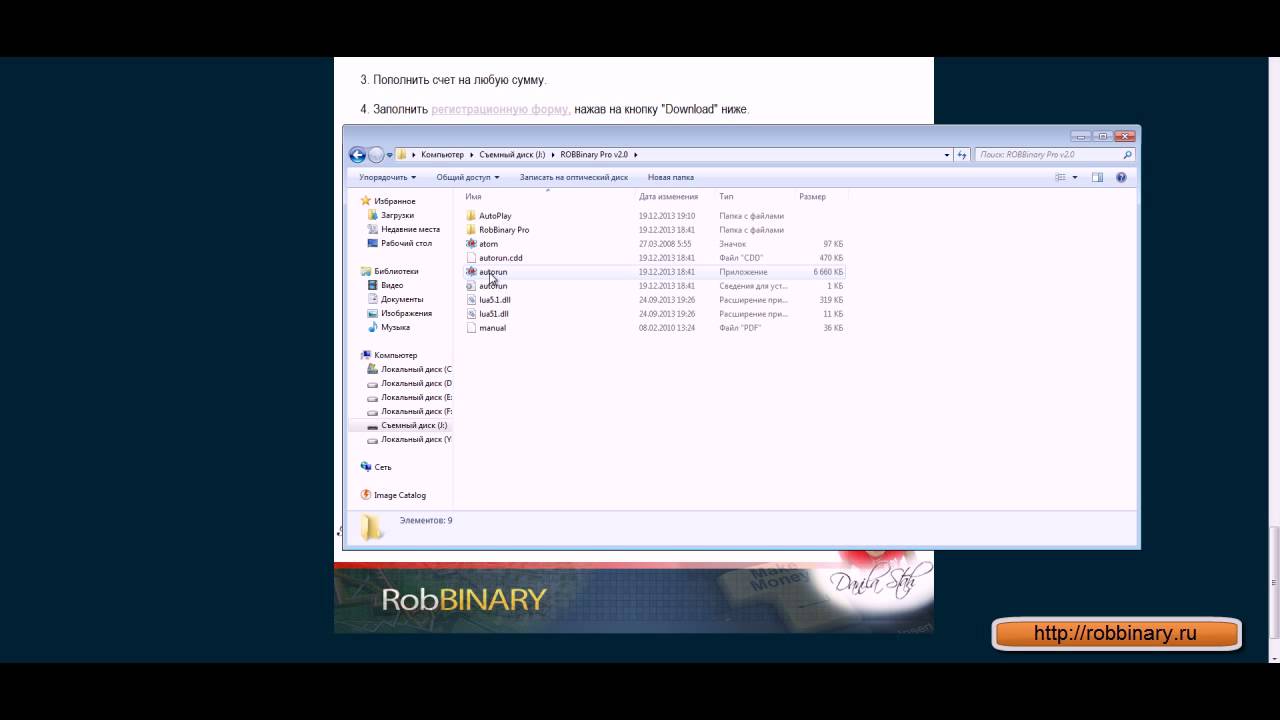The height and width of the screenshot is (720, 1280).
Task: Click the регистрационную форму link on the webpage
Action: 500,109
